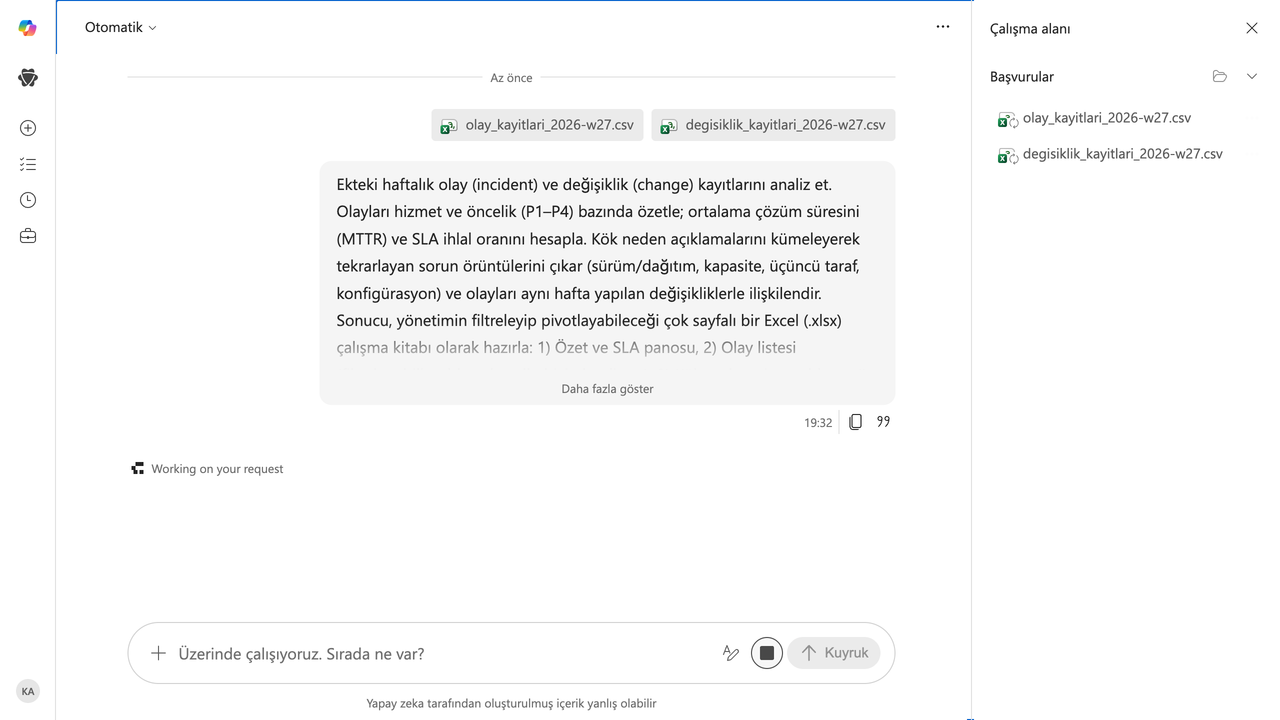Image resolution: width=1280 pixels, height=720 pixels.
Task: Open olay_kayitlari_2026-w27.csv attachment chip in chat
Action: pos(537,125)
